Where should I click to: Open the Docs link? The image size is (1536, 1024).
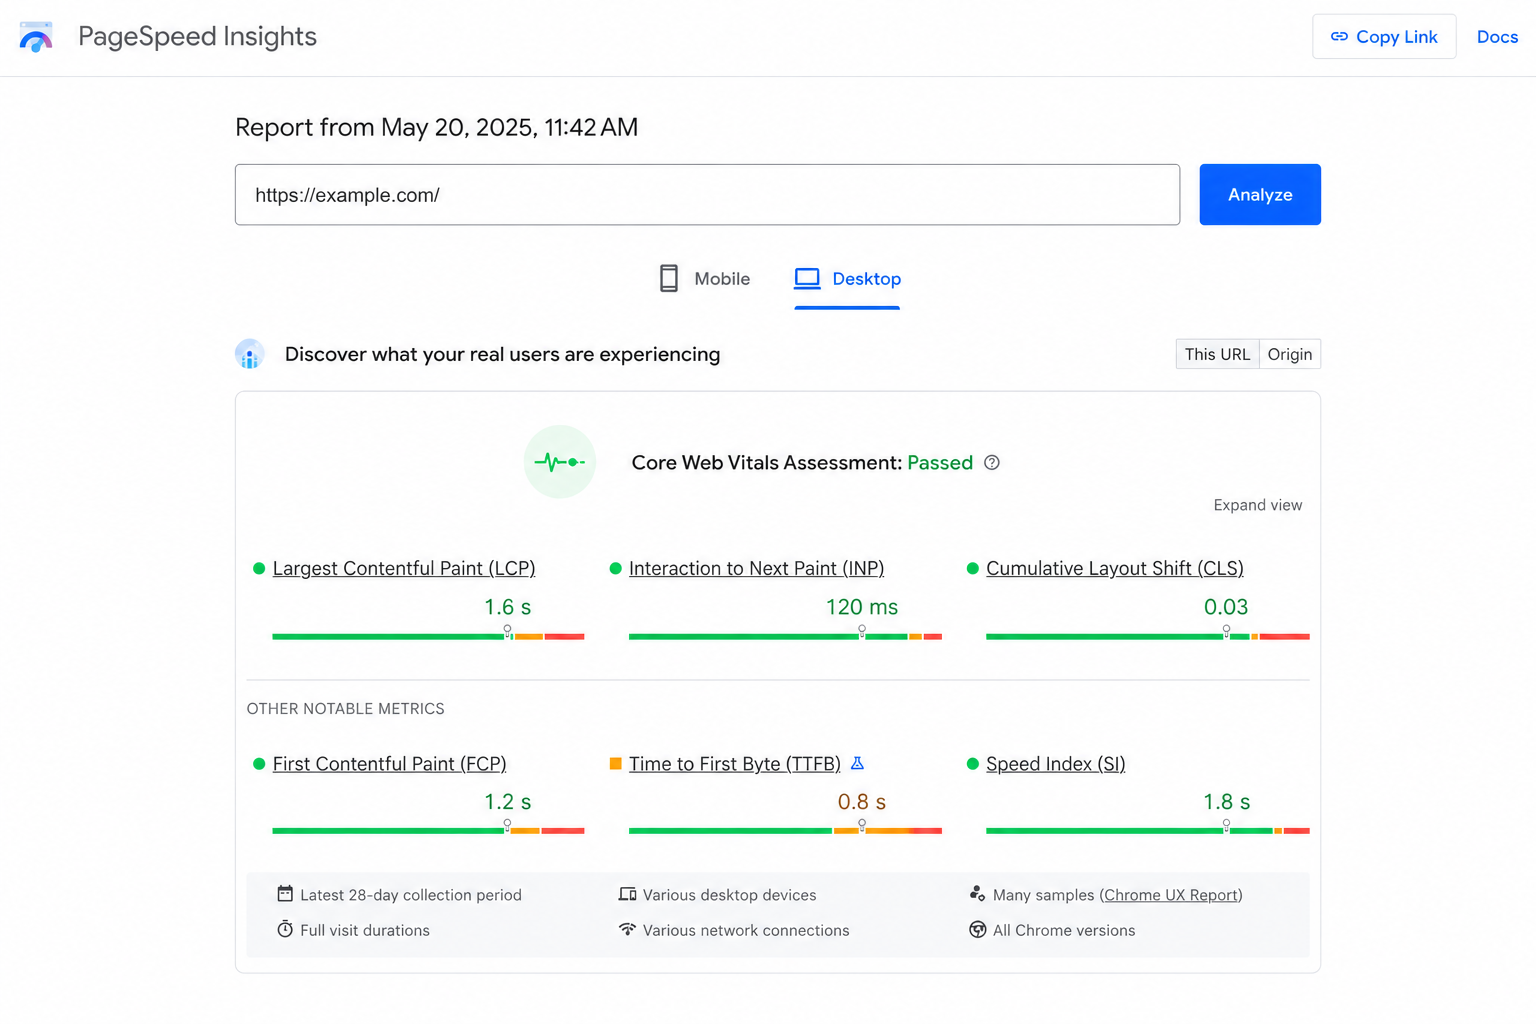click(1497, 37)
